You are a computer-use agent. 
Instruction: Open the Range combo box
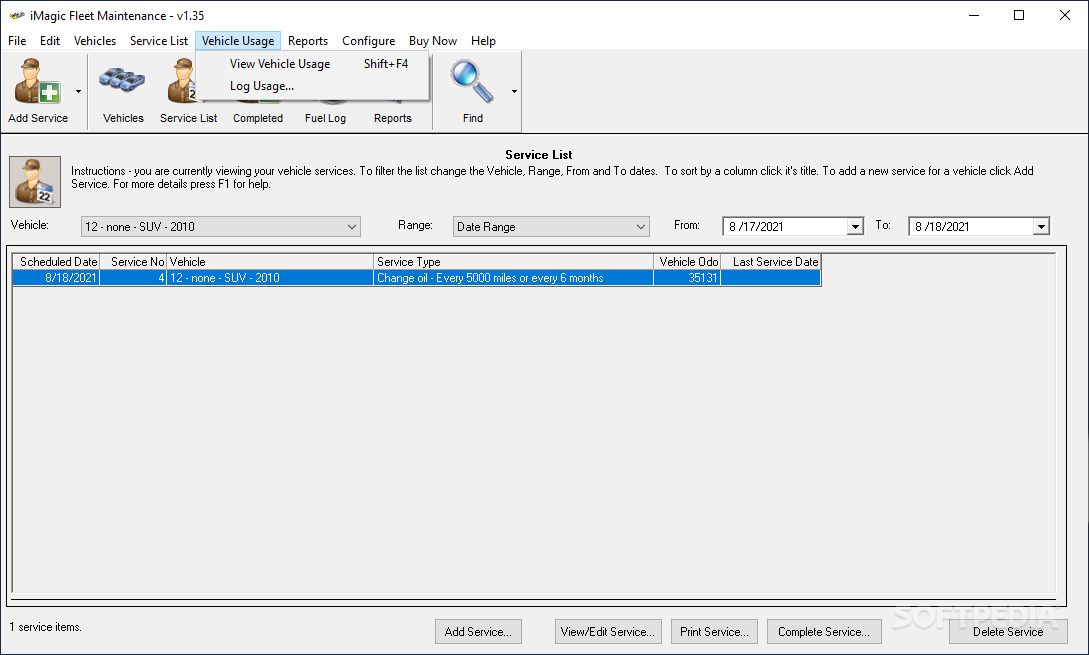coord(551,226)
